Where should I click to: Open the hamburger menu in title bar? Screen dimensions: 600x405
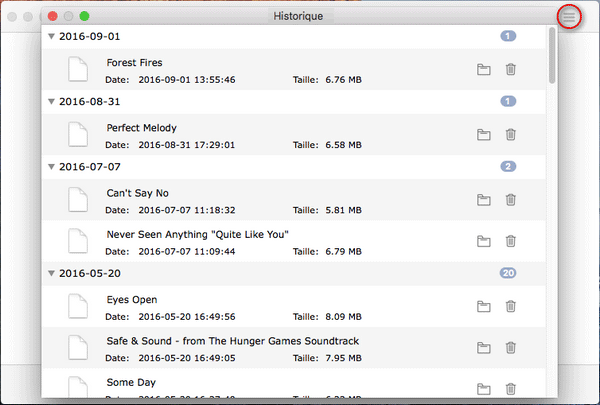point(569,17)
